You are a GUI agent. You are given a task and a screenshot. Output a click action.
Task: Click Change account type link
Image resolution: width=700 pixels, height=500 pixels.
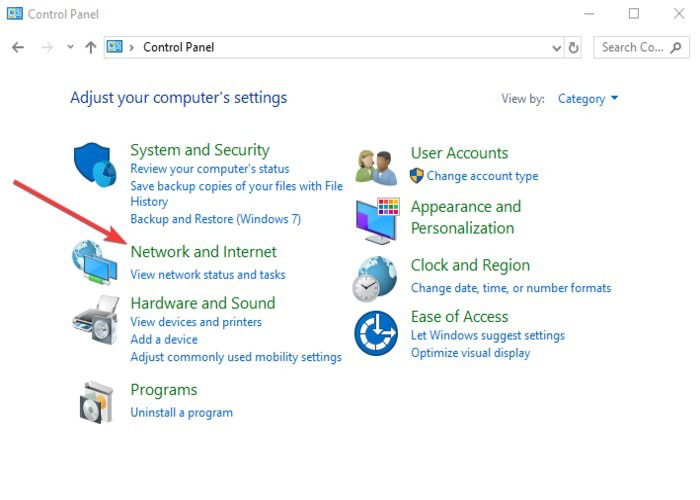(x=482, y=176)
